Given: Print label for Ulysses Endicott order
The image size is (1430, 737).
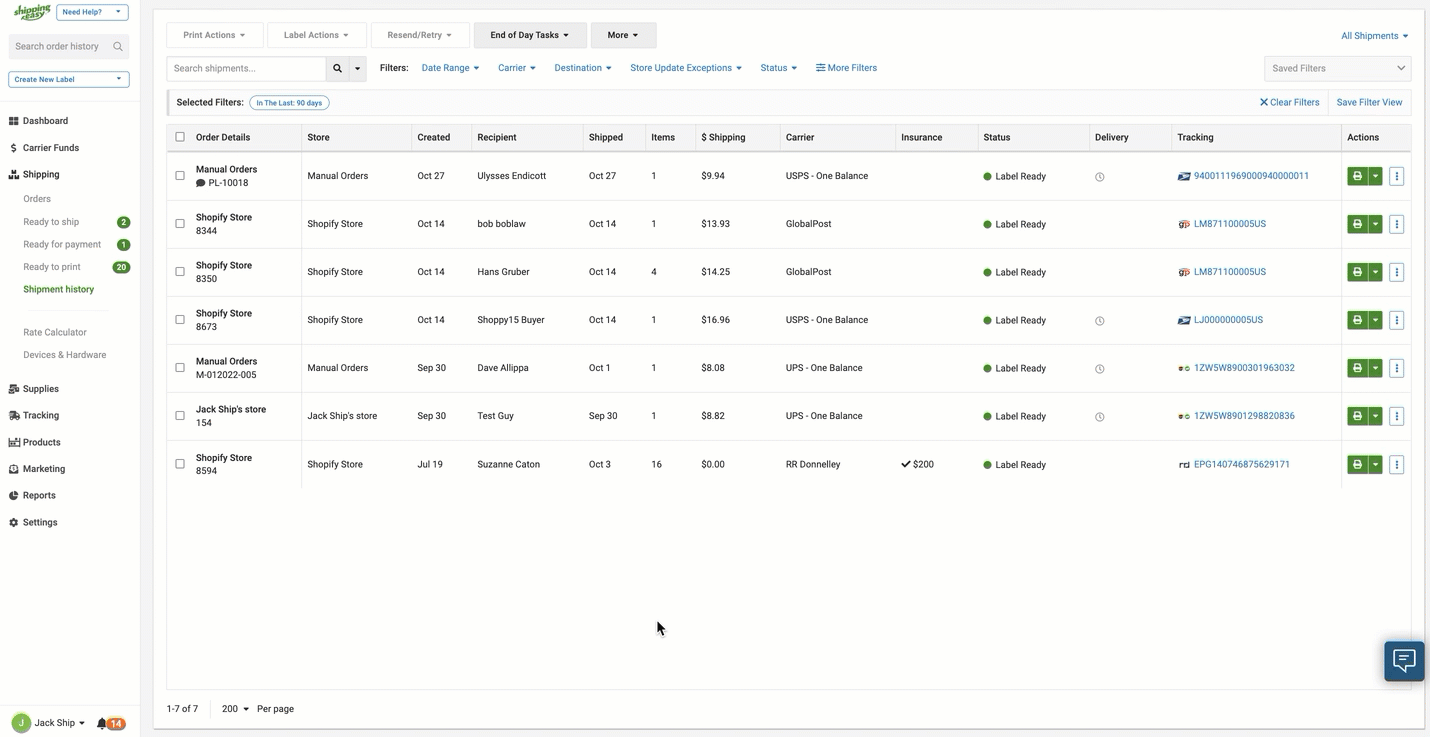Looking at the screenshot, I should coord(1357,176).
